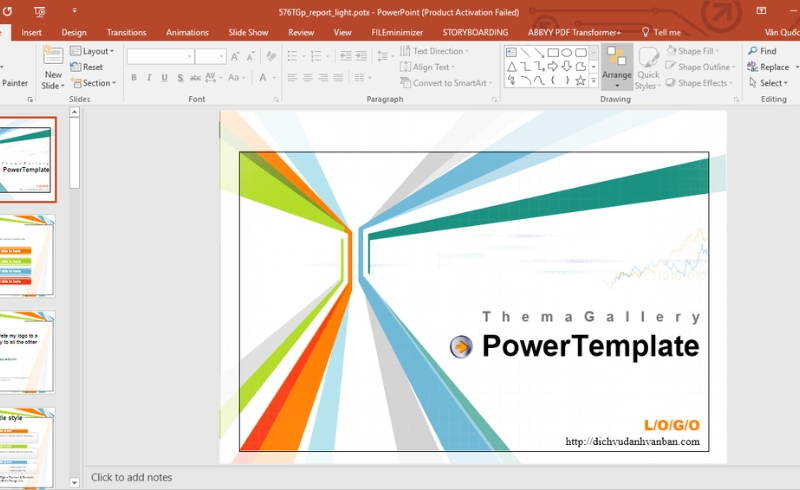Click the thumbnail pane scroll down arrow

click(74, 482)
